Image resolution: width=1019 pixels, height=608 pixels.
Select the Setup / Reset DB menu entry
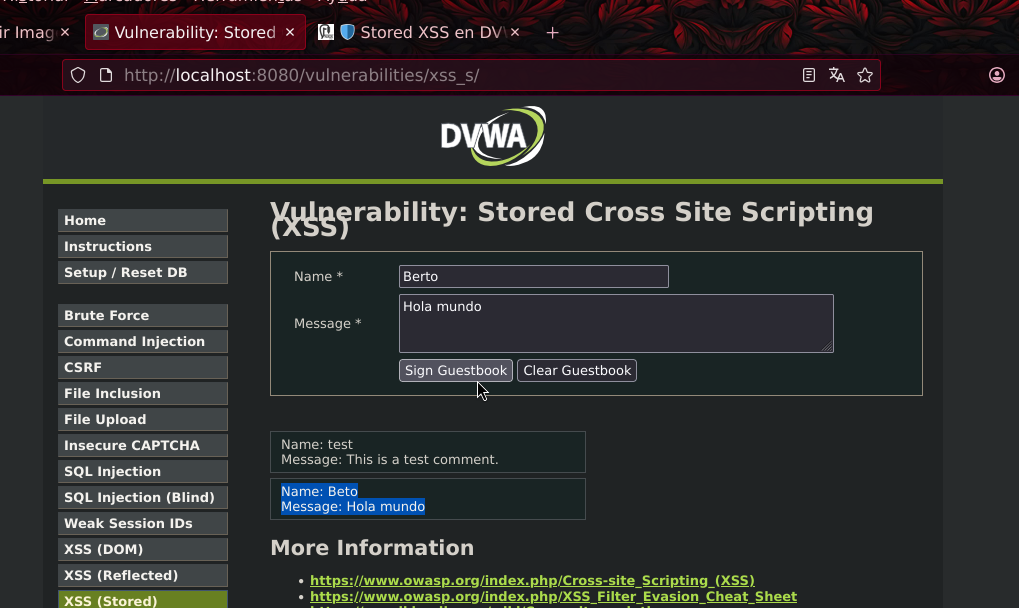(143, 273)
